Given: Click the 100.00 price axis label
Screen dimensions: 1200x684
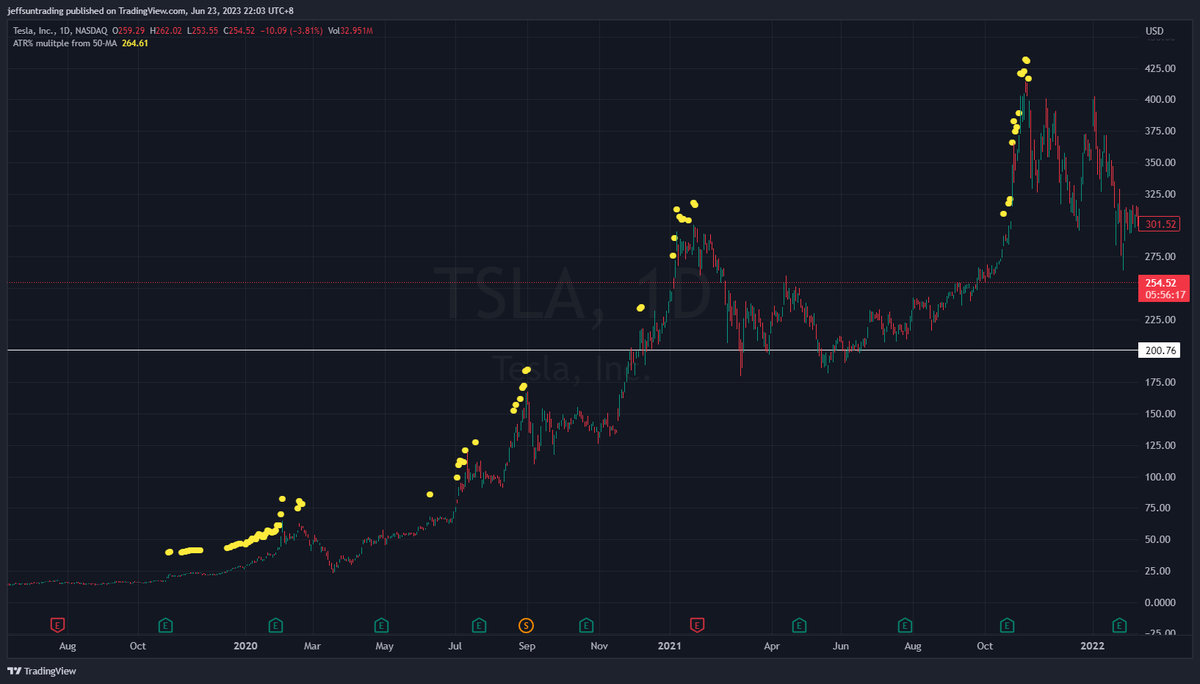Looking at the screenshot, I should 1160,477.
